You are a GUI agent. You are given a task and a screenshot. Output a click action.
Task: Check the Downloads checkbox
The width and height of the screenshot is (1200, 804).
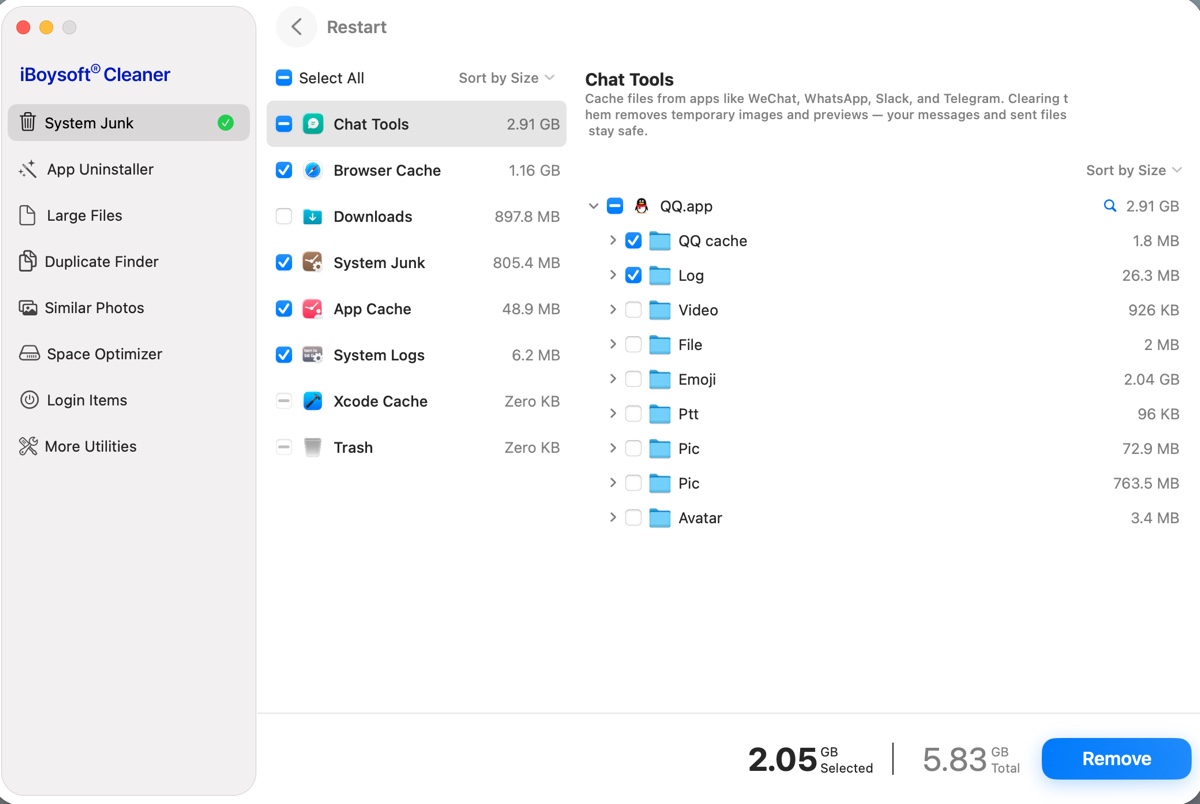pos(284,216)
